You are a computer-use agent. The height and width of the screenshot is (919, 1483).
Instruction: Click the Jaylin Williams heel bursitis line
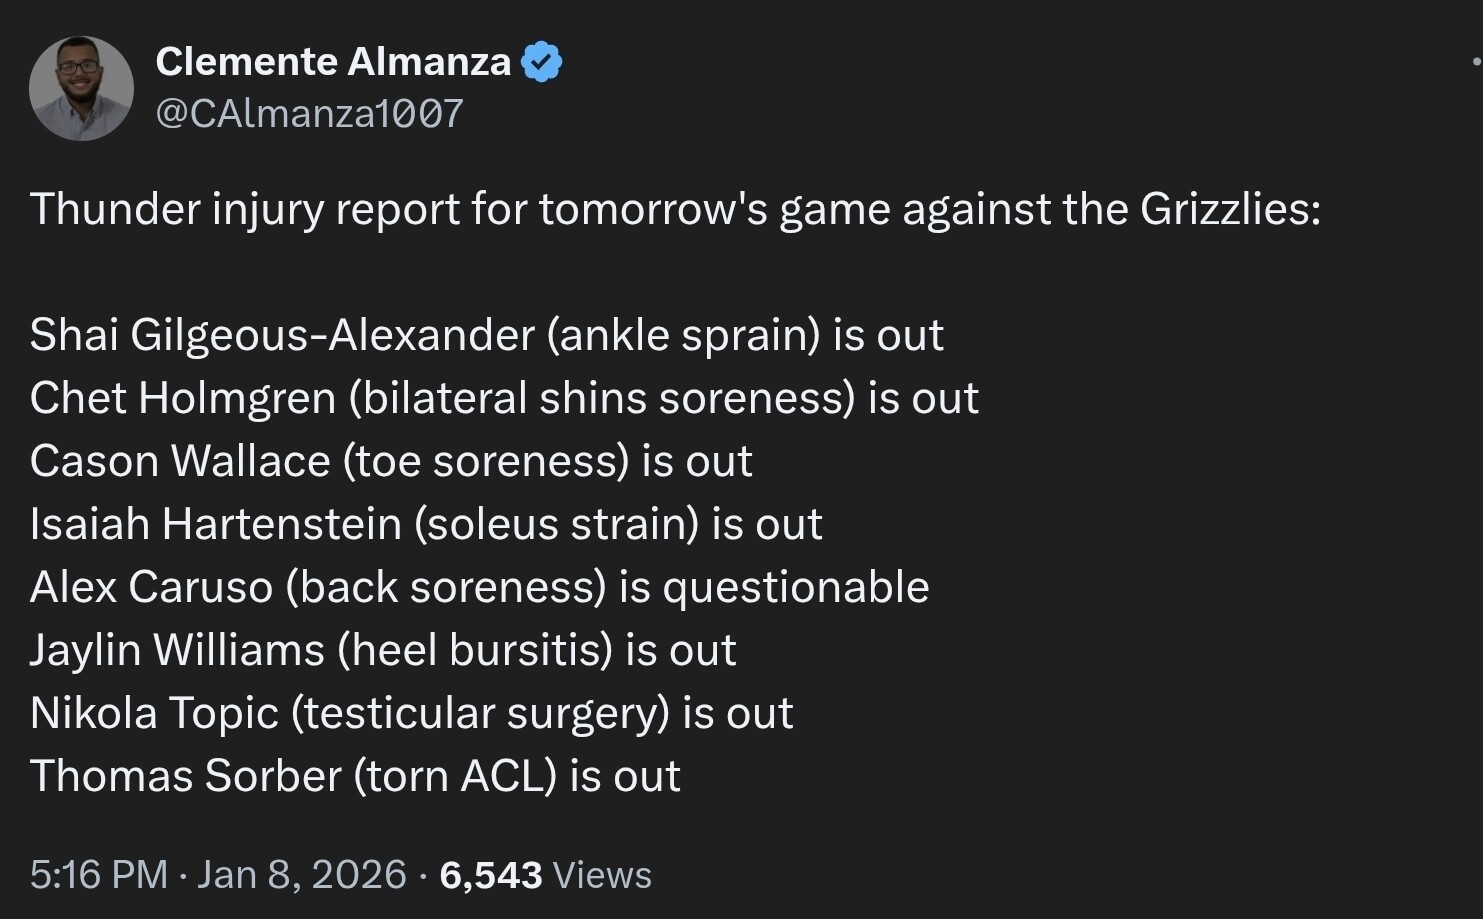[383, 650]
